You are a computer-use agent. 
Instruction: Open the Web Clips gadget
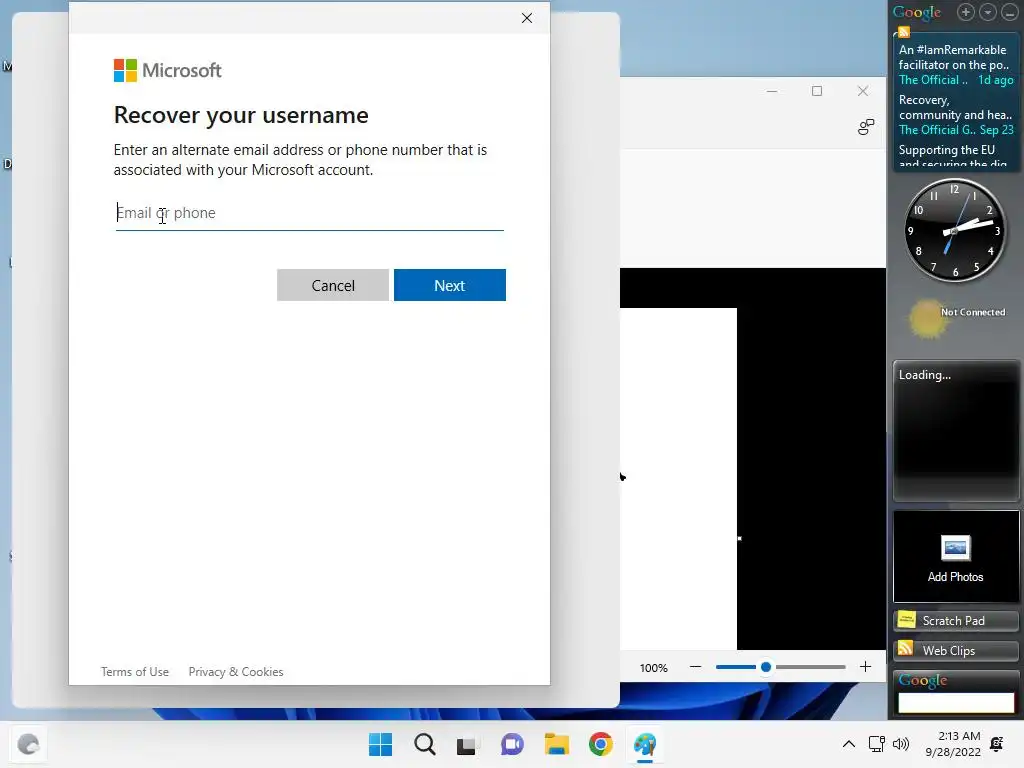point(955,650)
